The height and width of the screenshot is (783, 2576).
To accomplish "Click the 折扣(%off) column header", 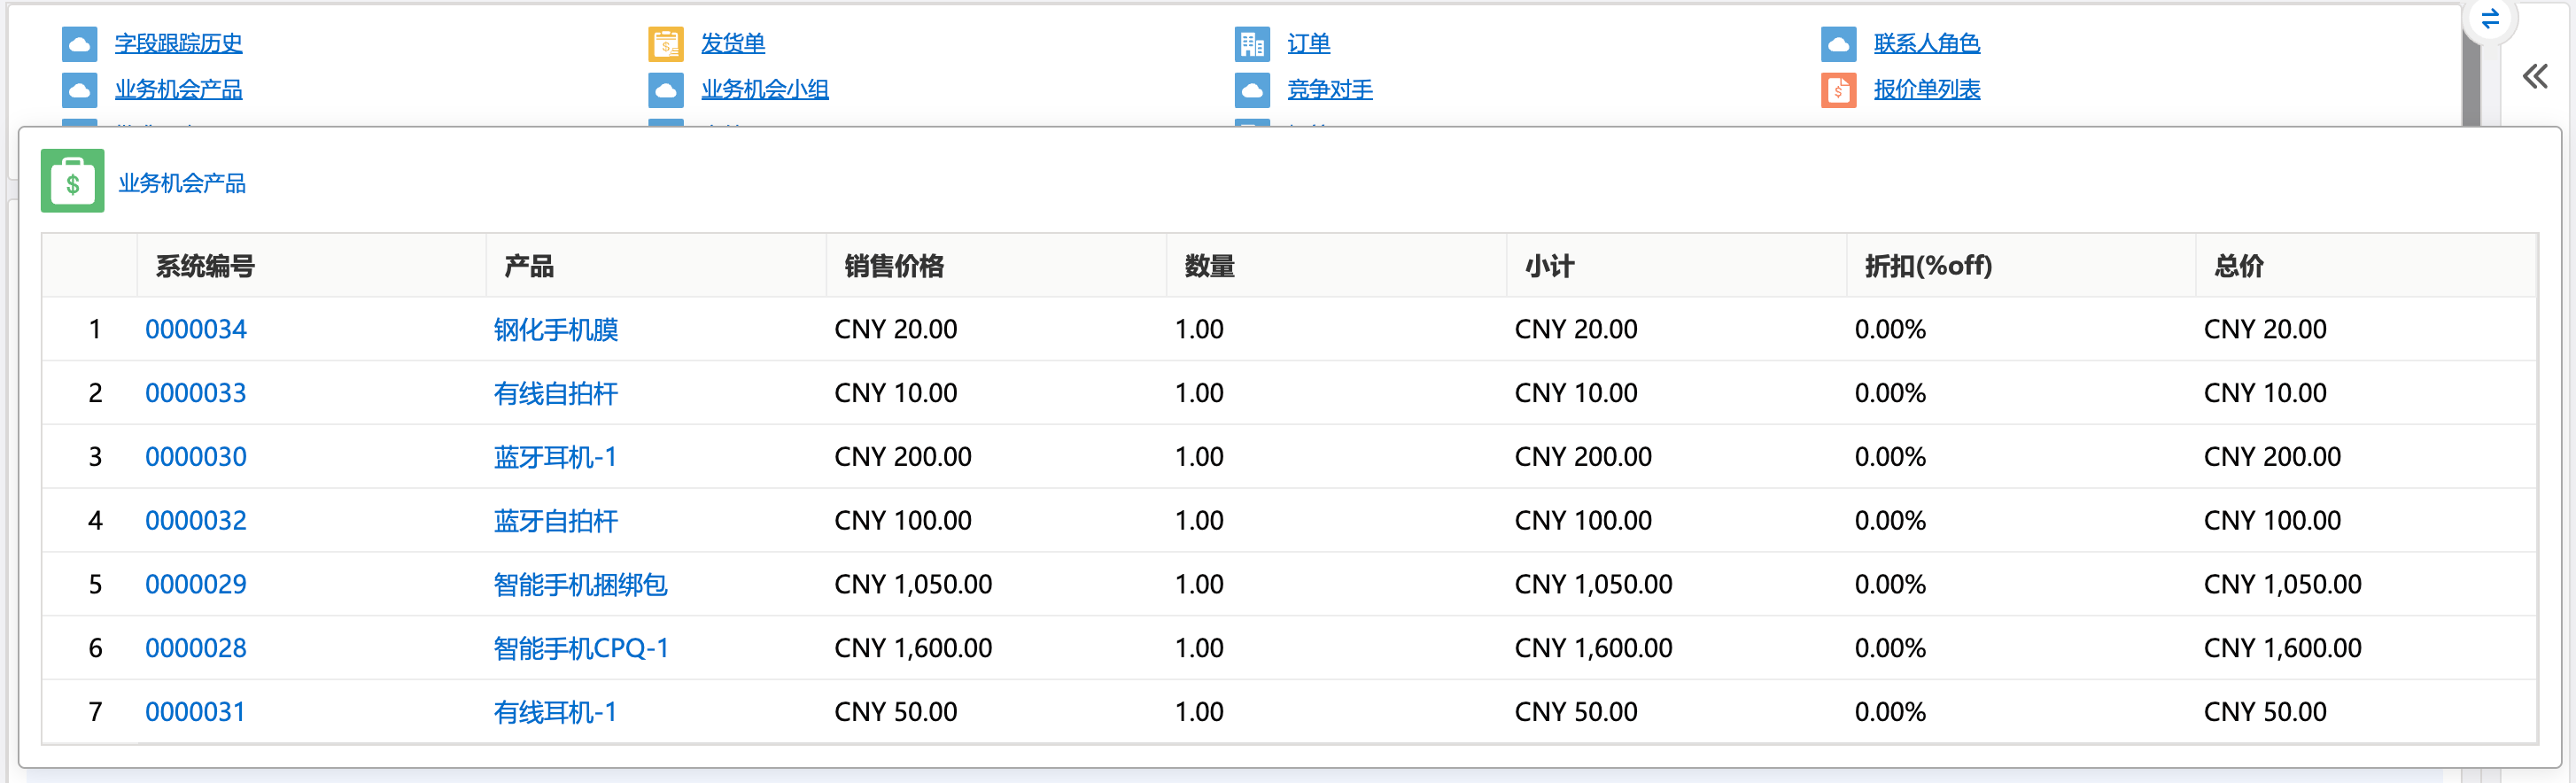I will [1928, 266].
